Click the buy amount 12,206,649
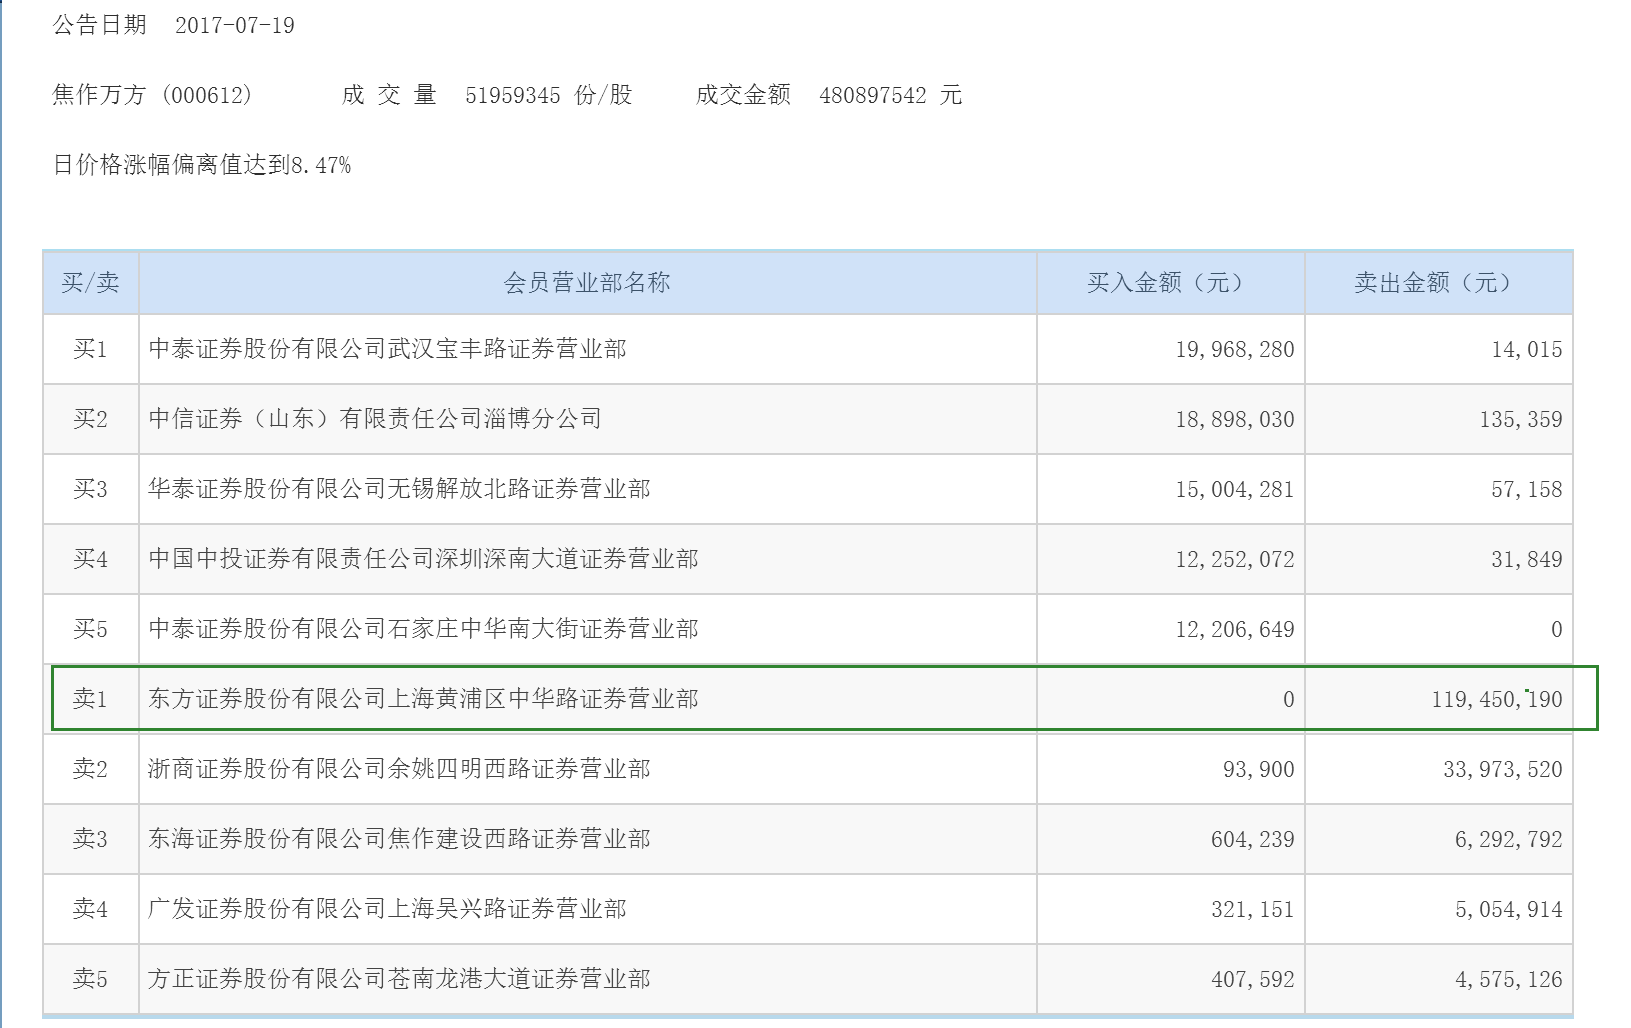The width and height of the screenshot is (1631, 1028). [x=1235, y=630]
